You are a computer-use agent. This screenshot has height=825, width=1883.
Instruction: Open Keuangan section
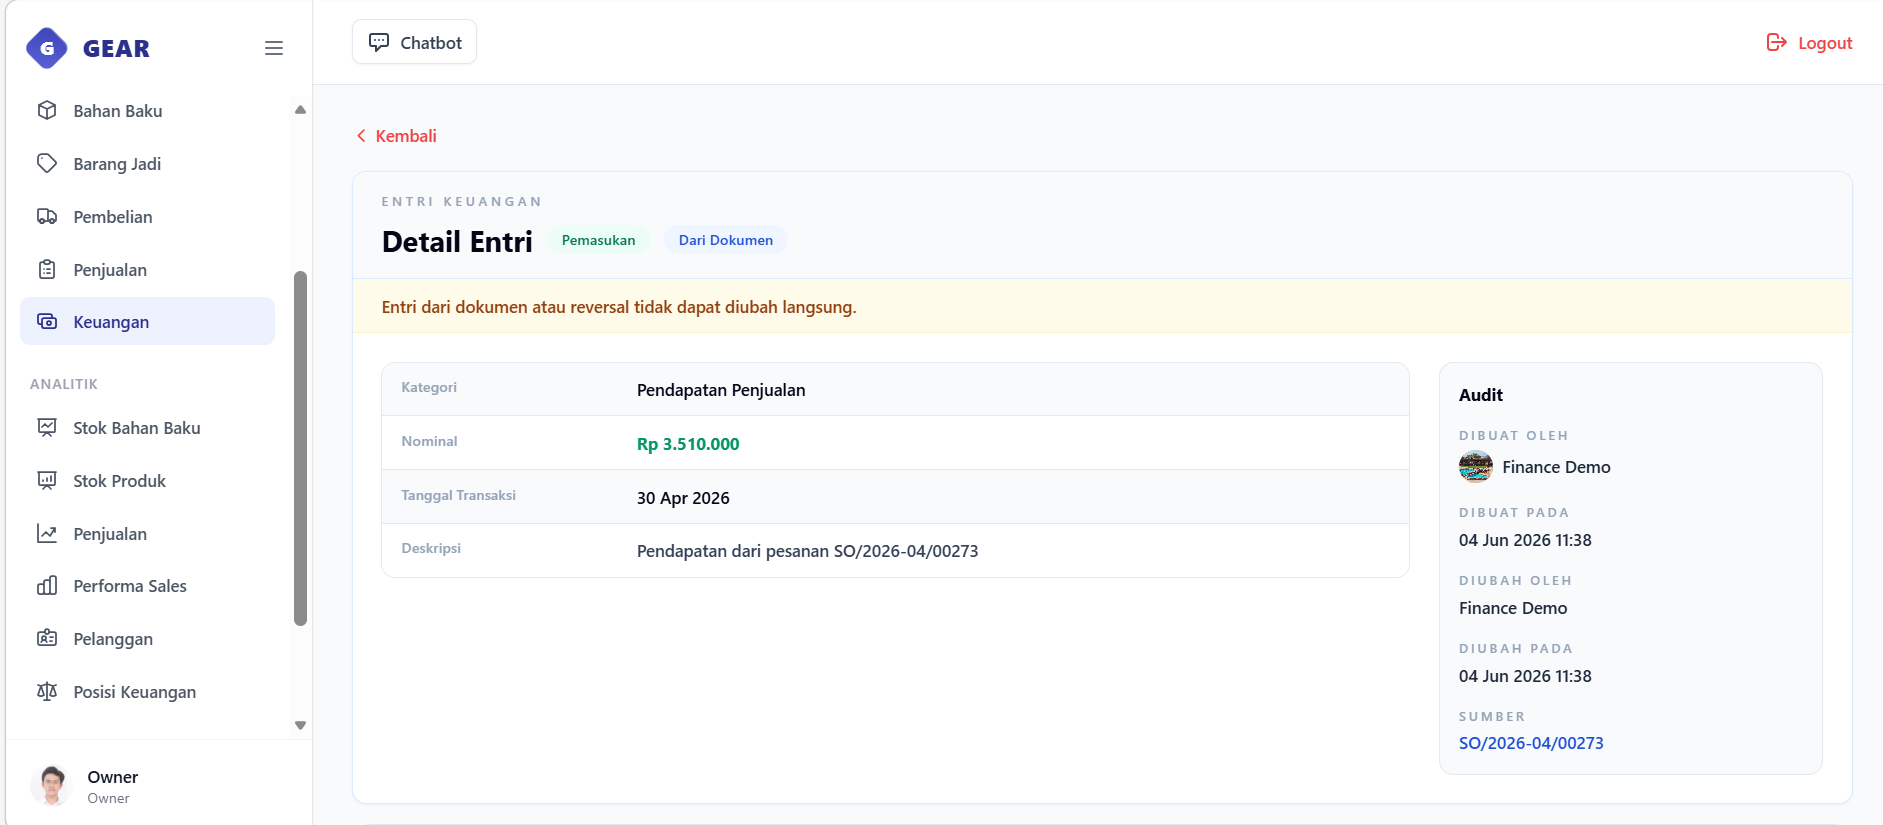pos(147,321)
